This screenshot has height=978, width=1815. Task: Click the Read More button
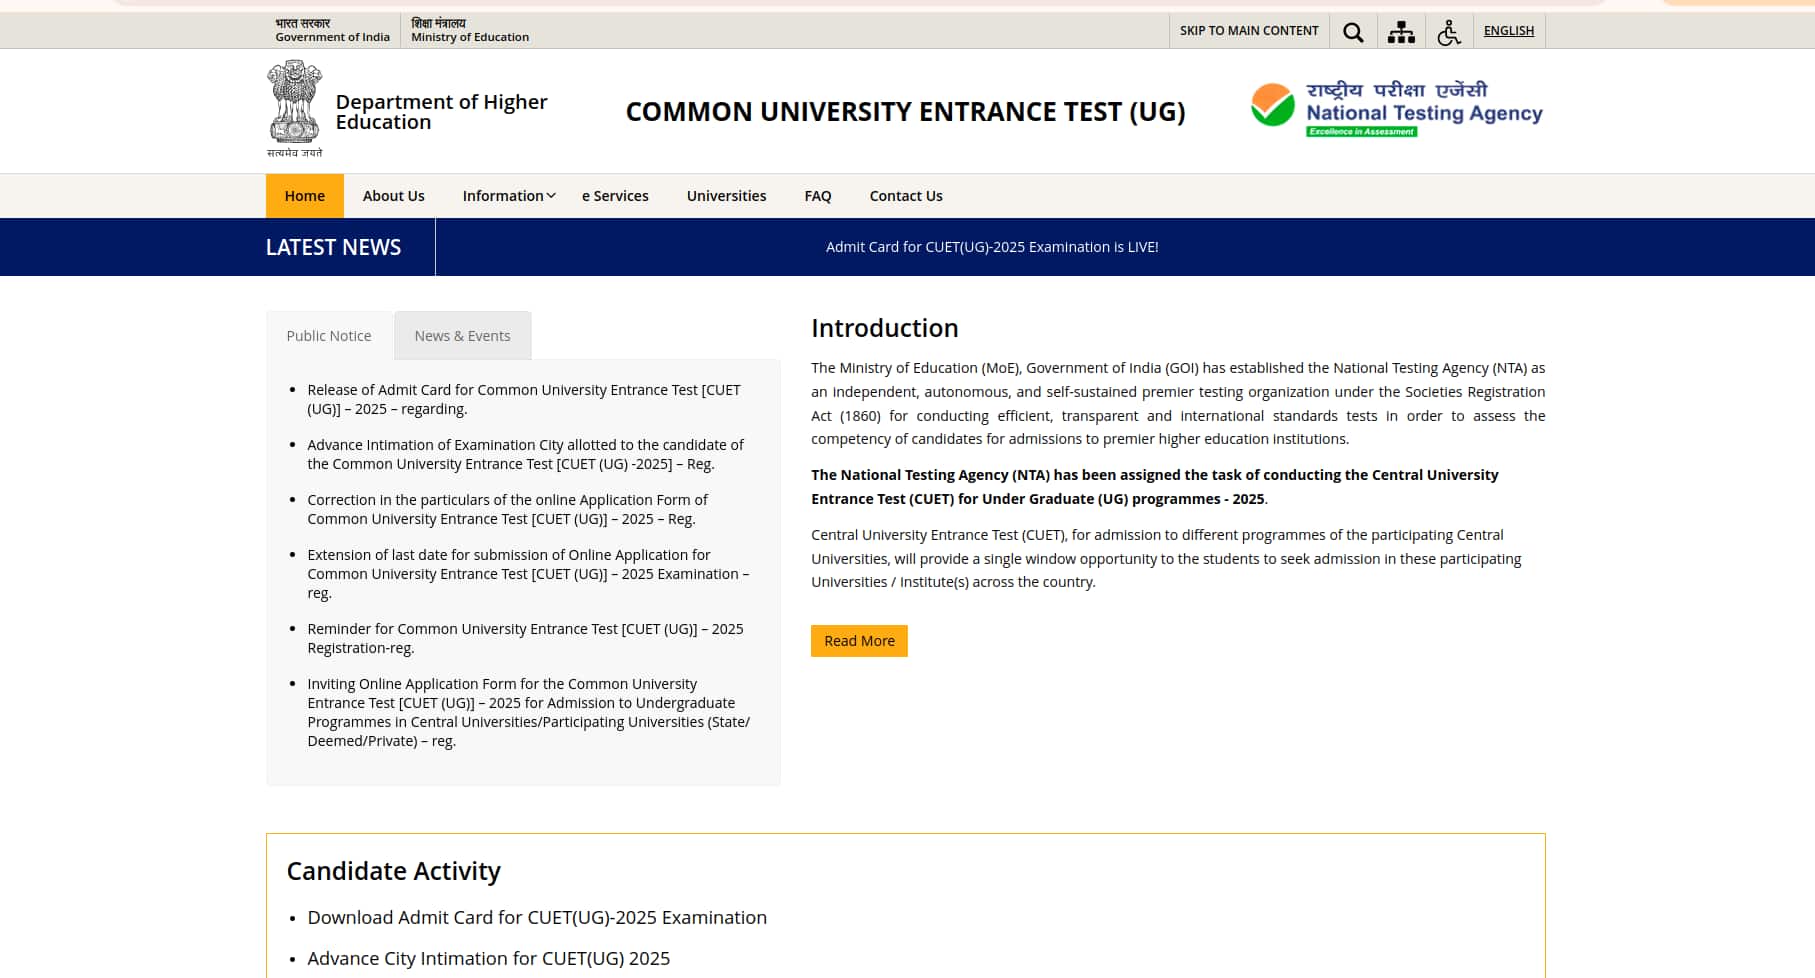click(859, 641)
